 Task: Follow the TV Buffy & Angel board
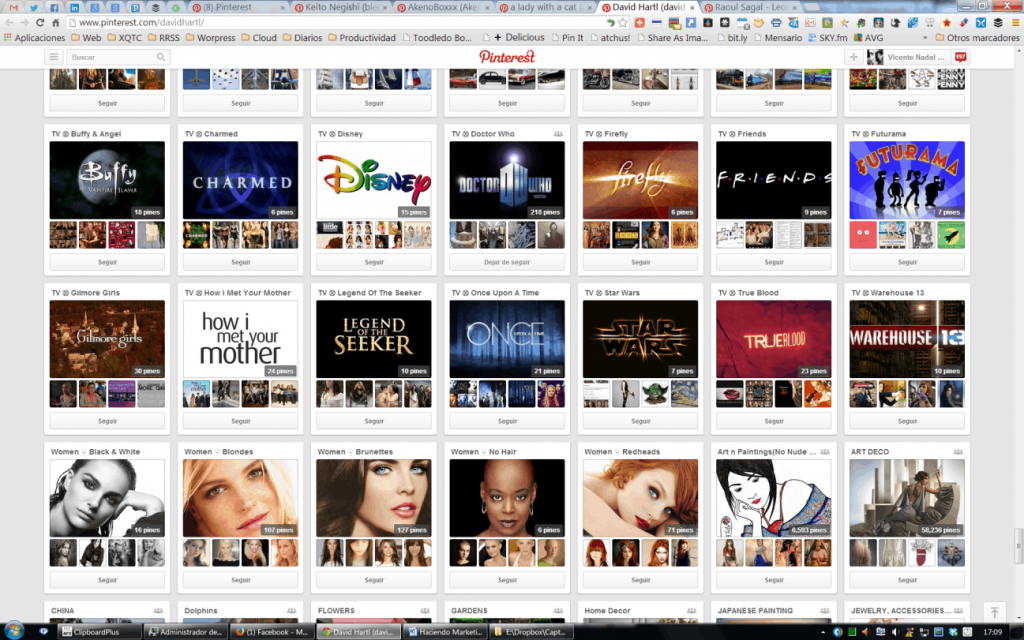(107, 262)
